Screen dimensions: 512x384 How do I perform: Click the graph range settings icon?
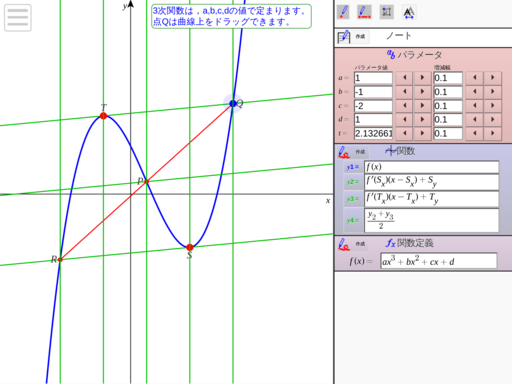pyautogui.click(x=387, y=12)
